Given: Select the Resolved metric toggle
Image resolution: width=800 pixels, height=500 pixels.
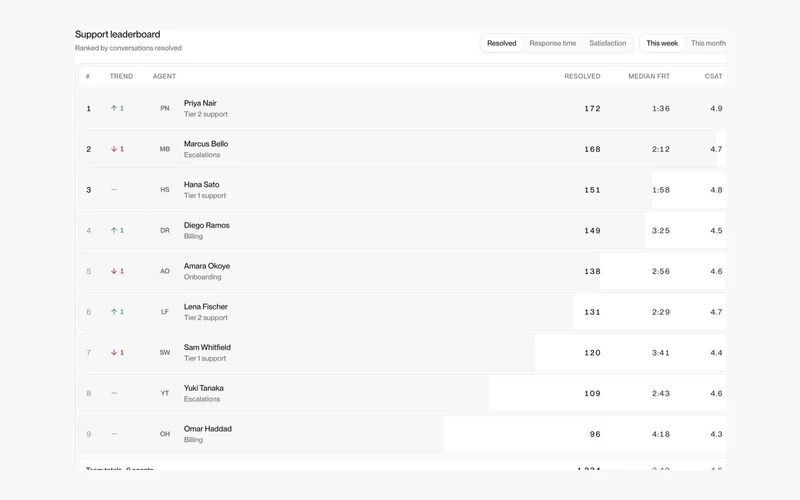Looking at the screenshot, I should (x=502, y=43).
